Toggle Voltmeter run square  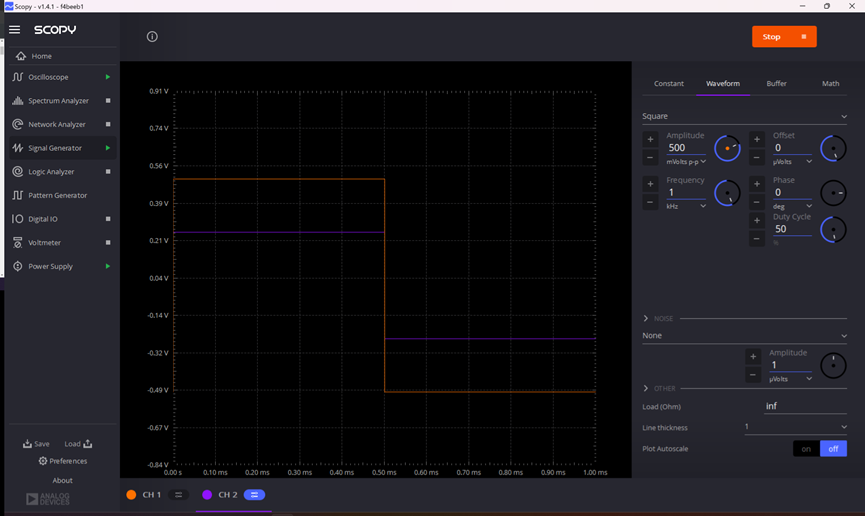click(108, 243)
